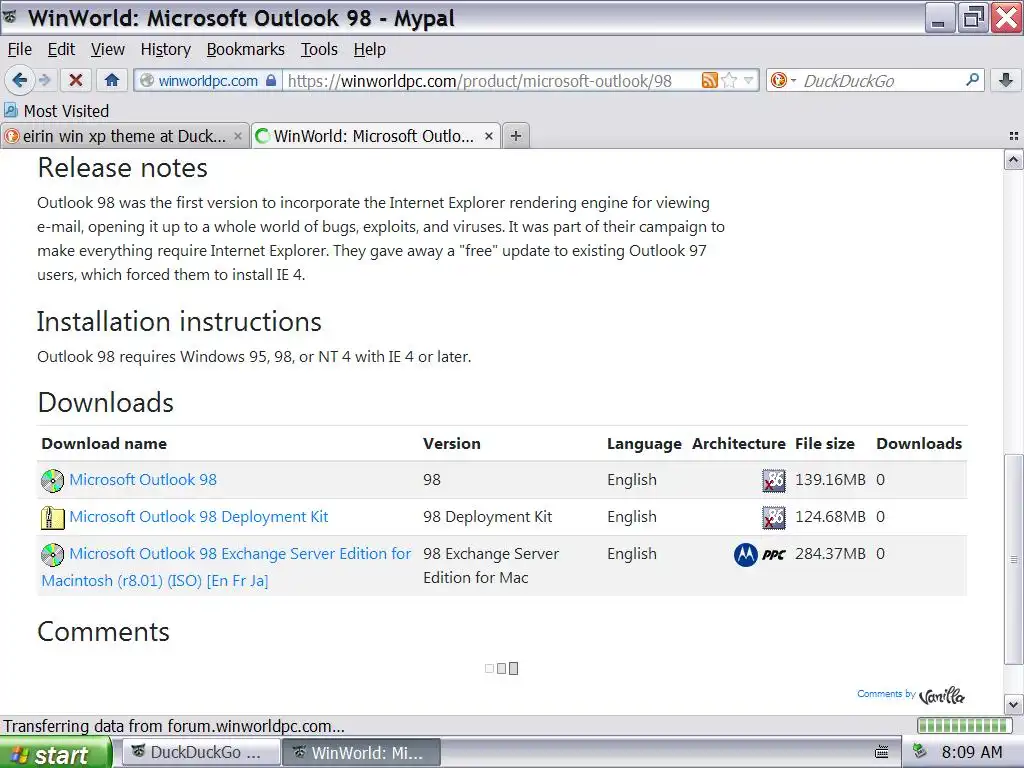Viewport: 1024px width, 768px height.
Task: Click the CD icon beside Microsoft Outlook 98
Action: pyautogui.click(x=52, y=481)
